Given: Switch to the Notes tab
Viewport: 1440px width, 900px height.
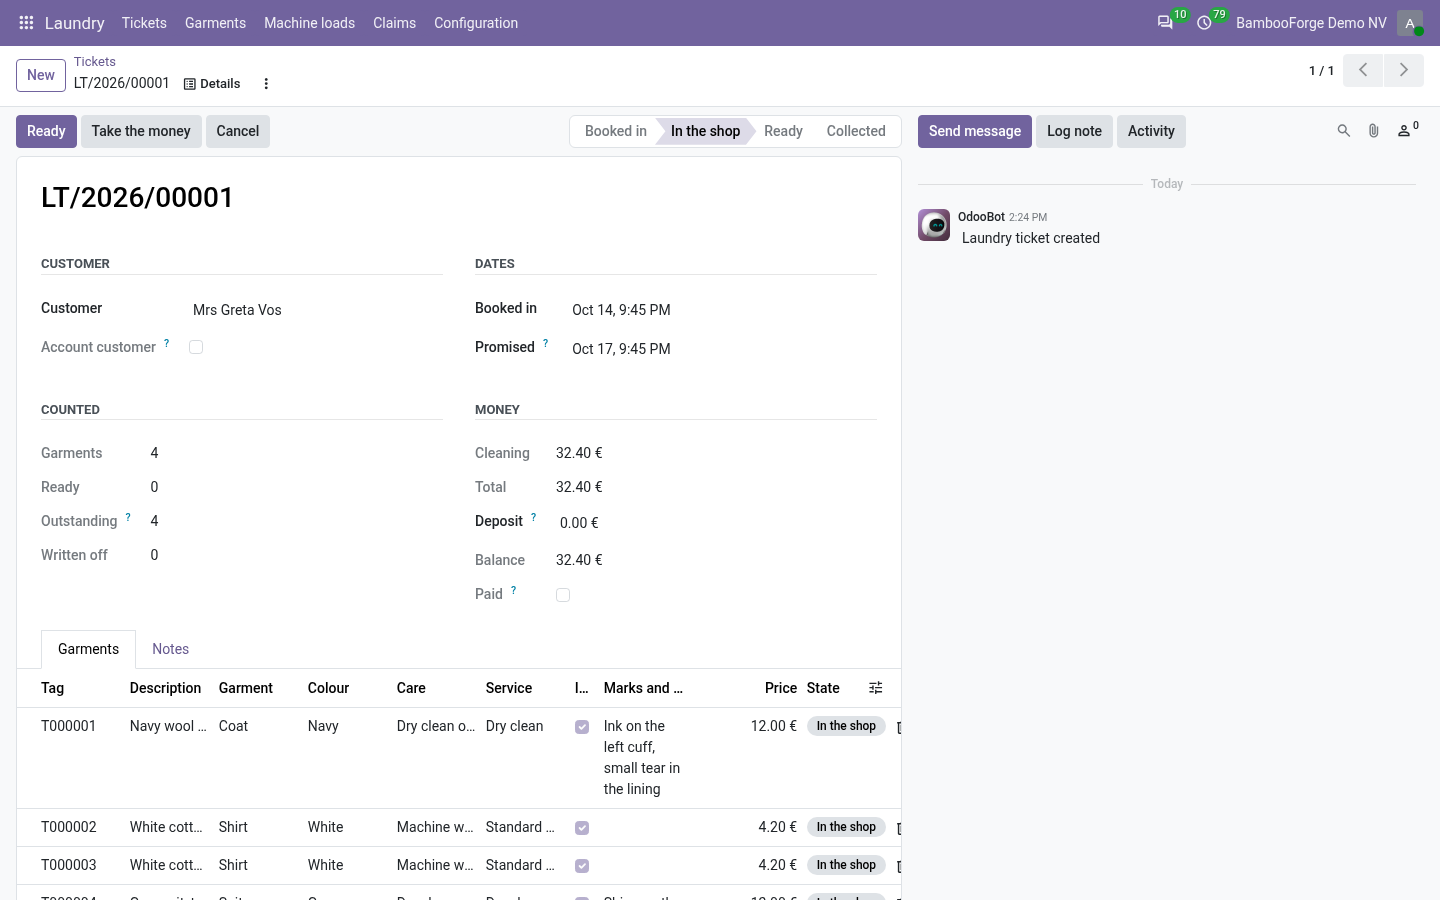Looking at the screenshot, I should click(x=170, y=649).
